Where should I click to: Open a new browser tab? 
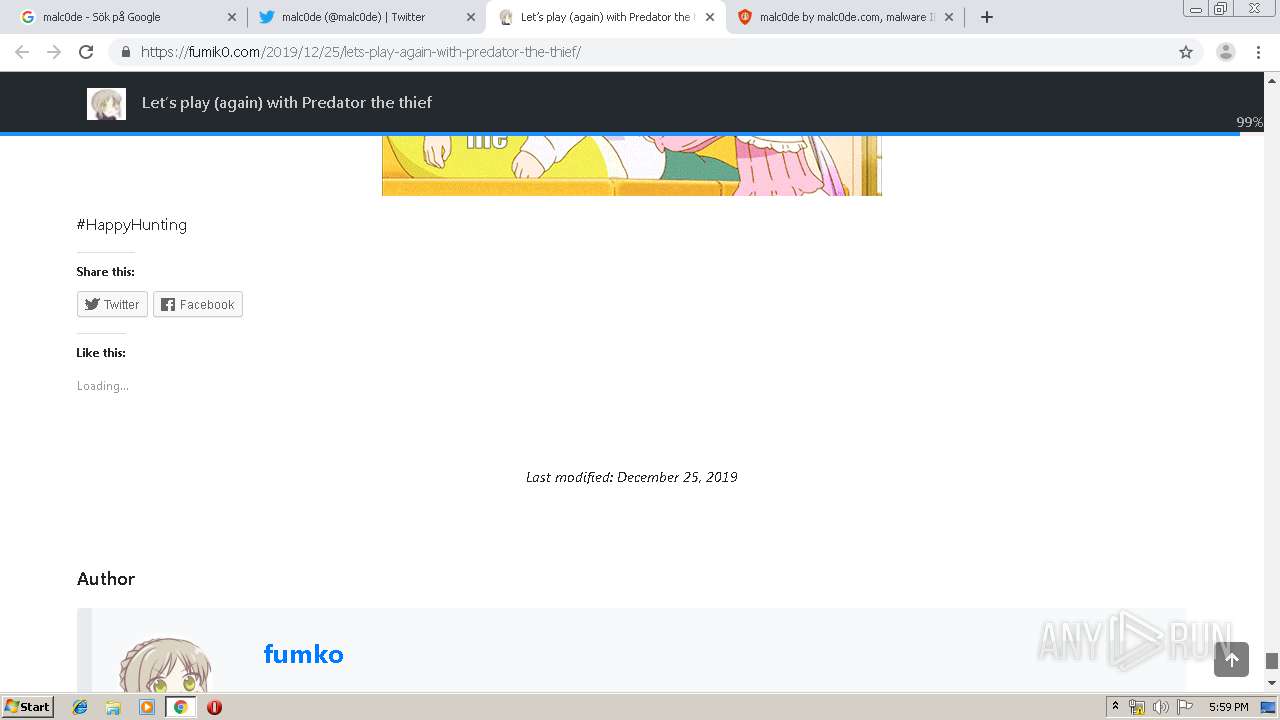point(987,17)
